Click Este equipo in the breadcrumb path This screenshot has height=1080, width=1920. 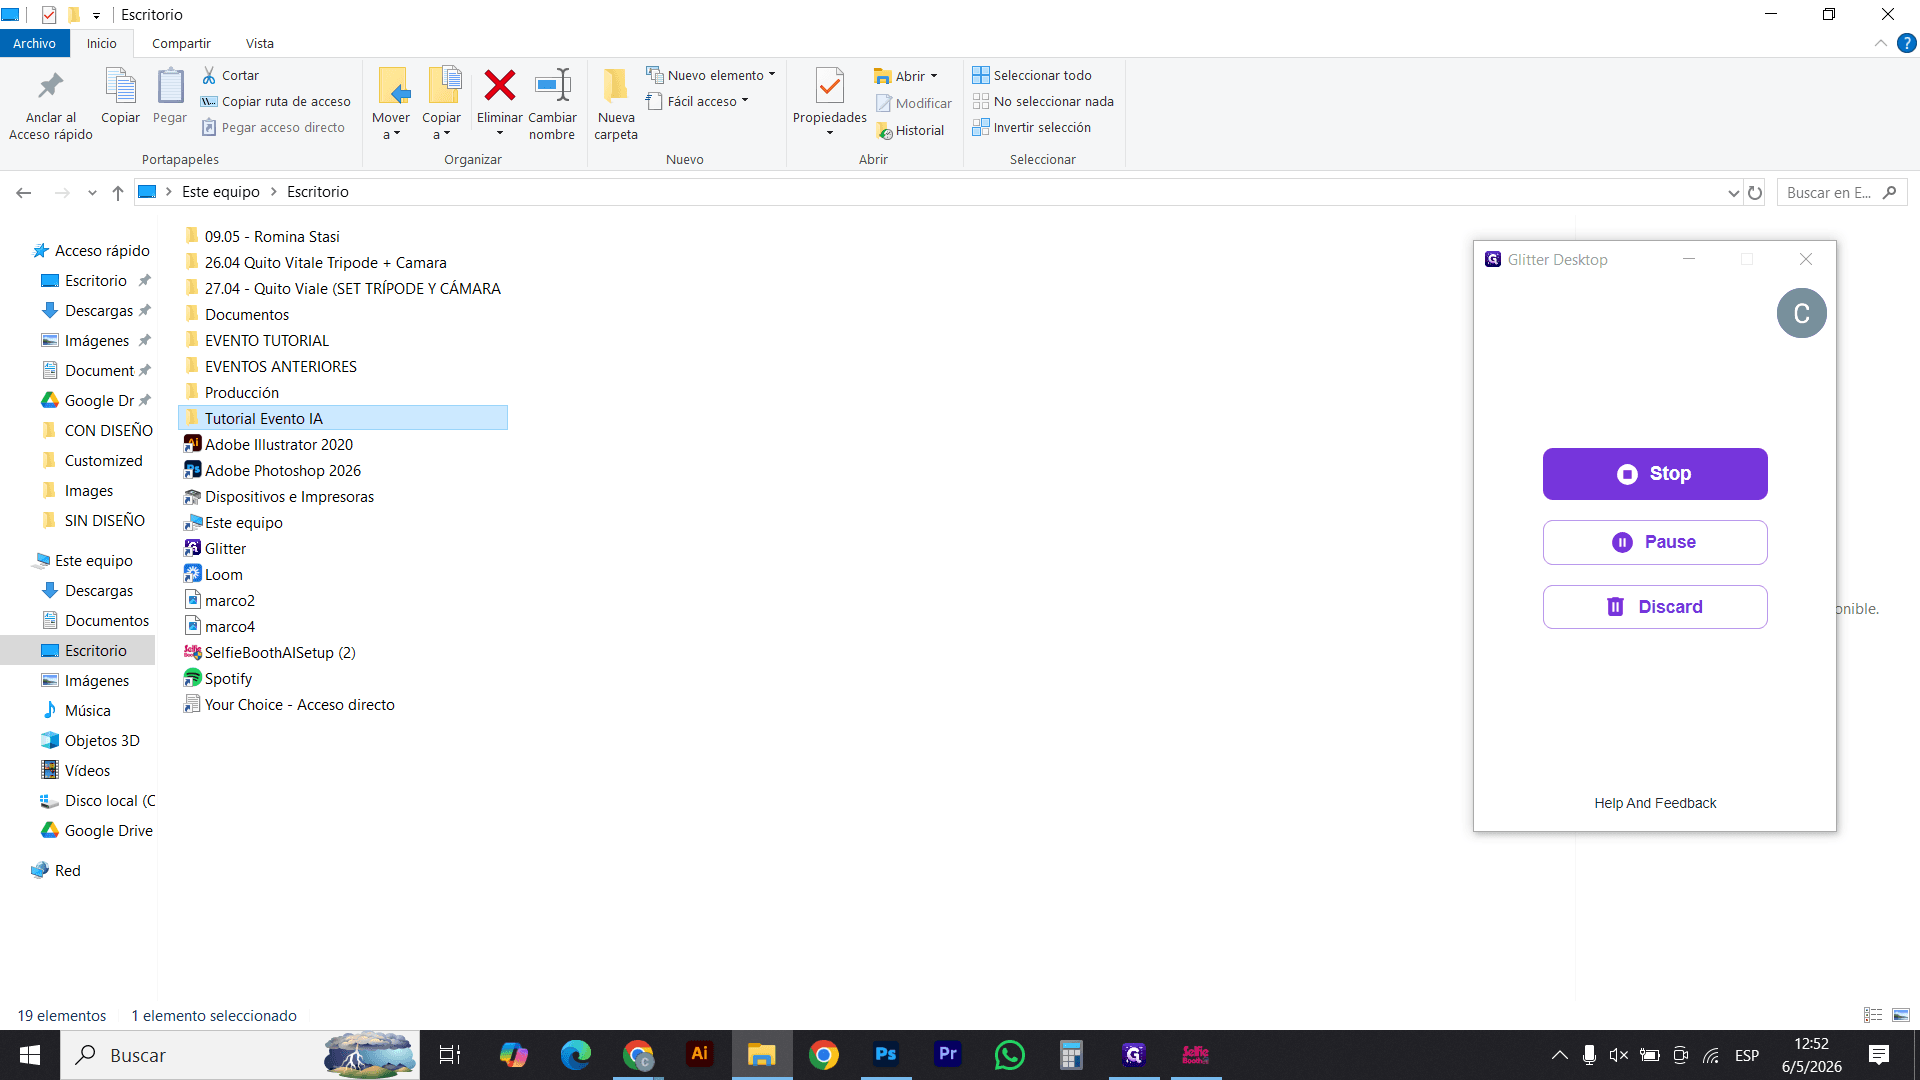click(x=220, y=192)
